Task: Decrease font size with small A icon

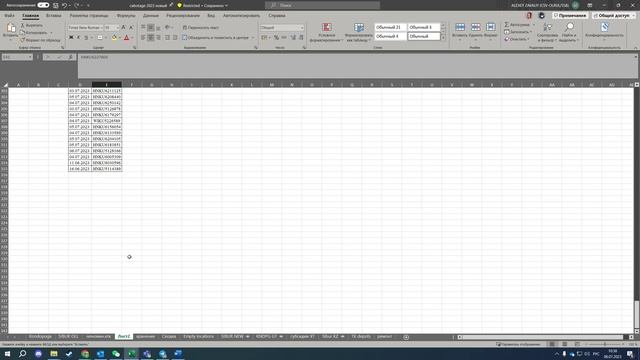Action: [x=131, y=27]
